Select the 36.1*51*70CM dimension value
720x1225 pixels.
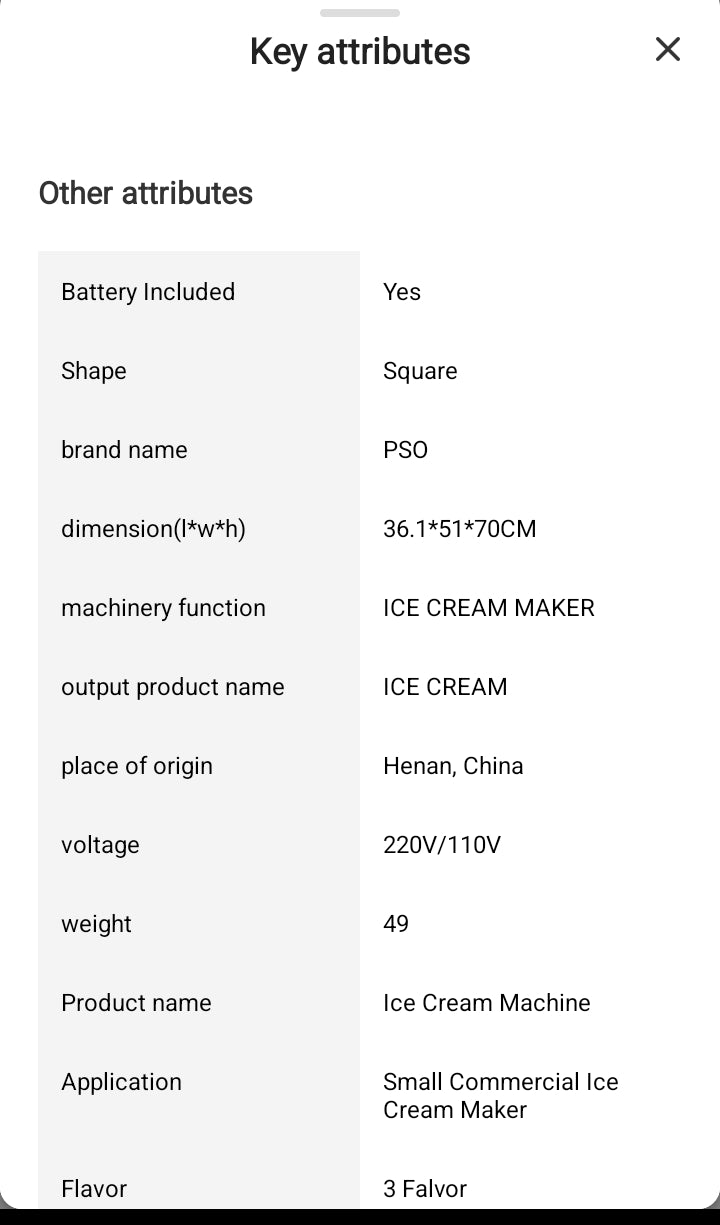tap(459, 529)
